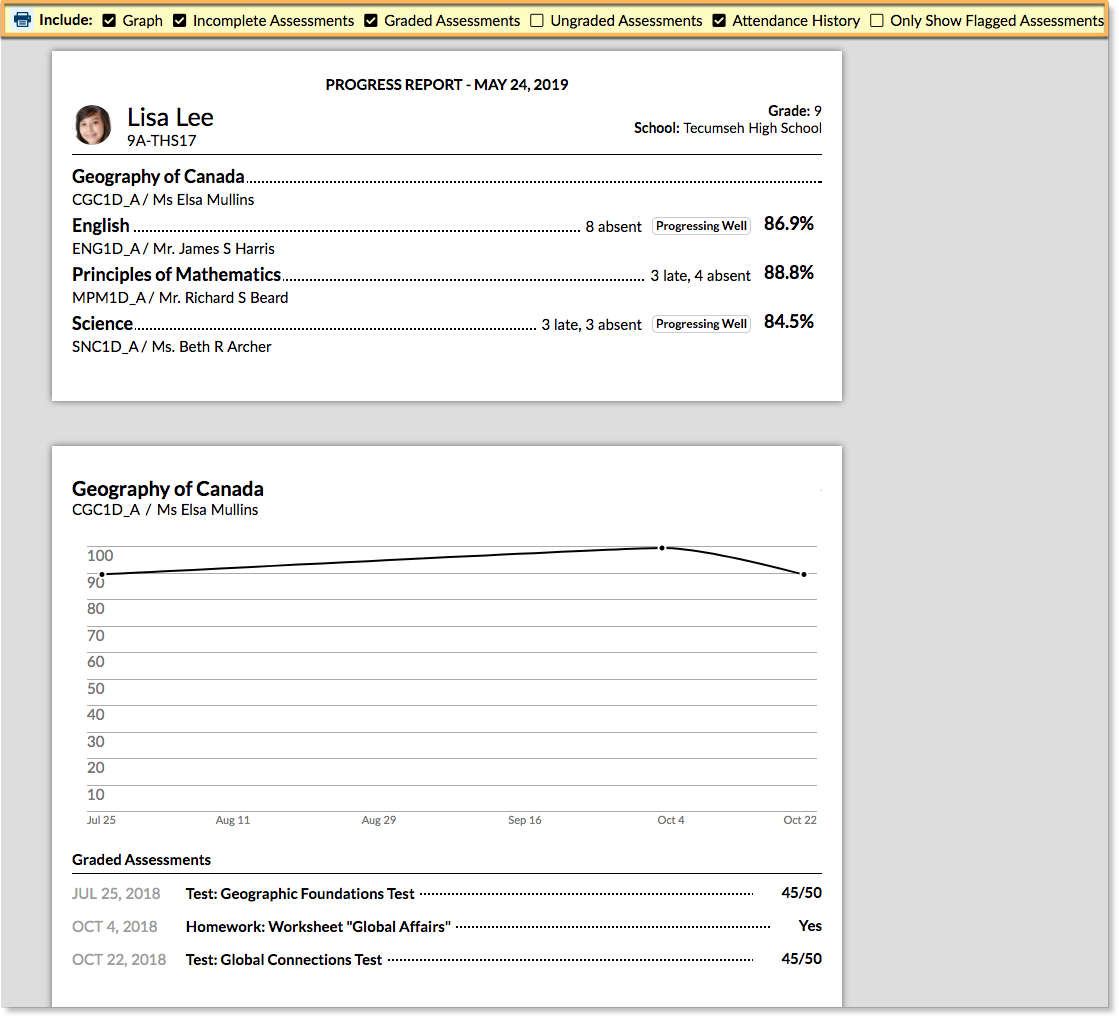Enable the Ungraded Assessments checkbox

tap(537, 21)
